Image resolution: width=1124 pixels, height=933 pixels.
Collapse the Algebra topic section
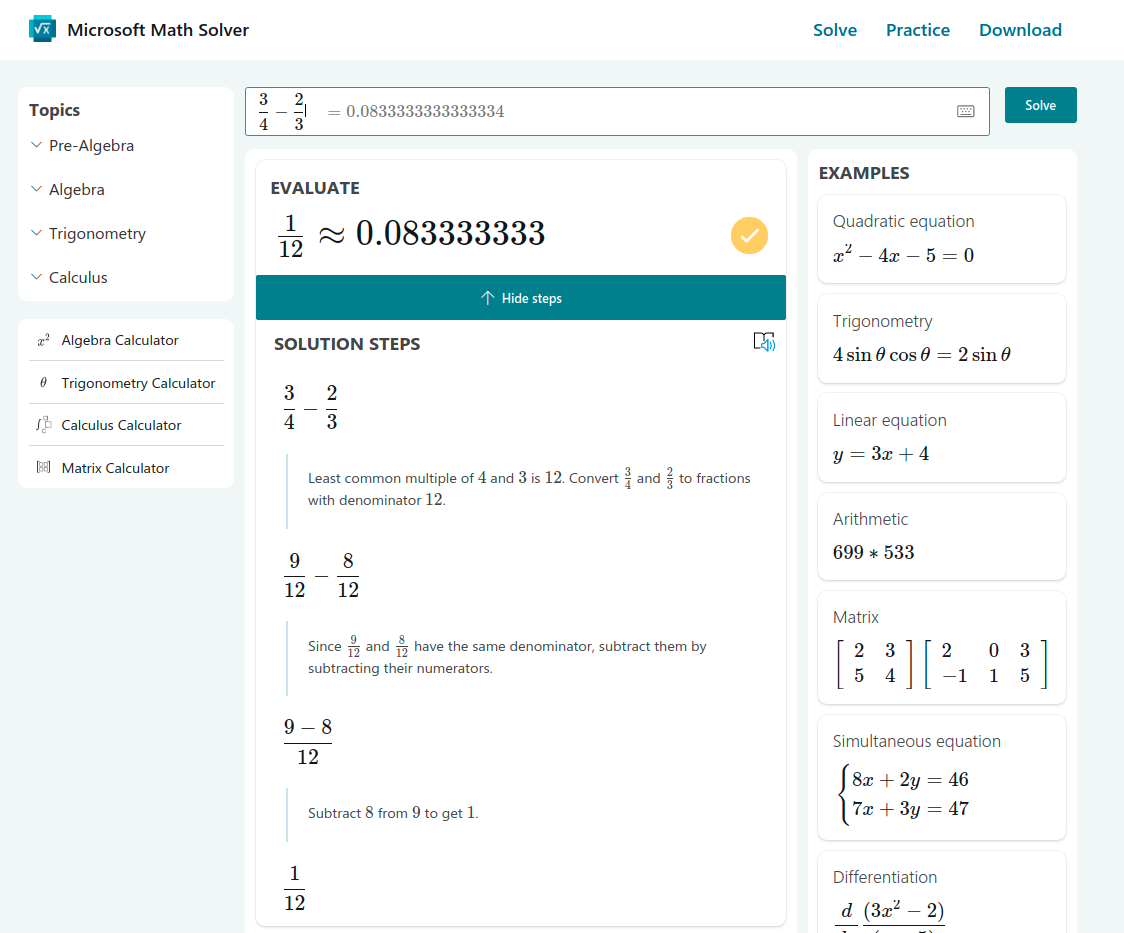point(36,189)
